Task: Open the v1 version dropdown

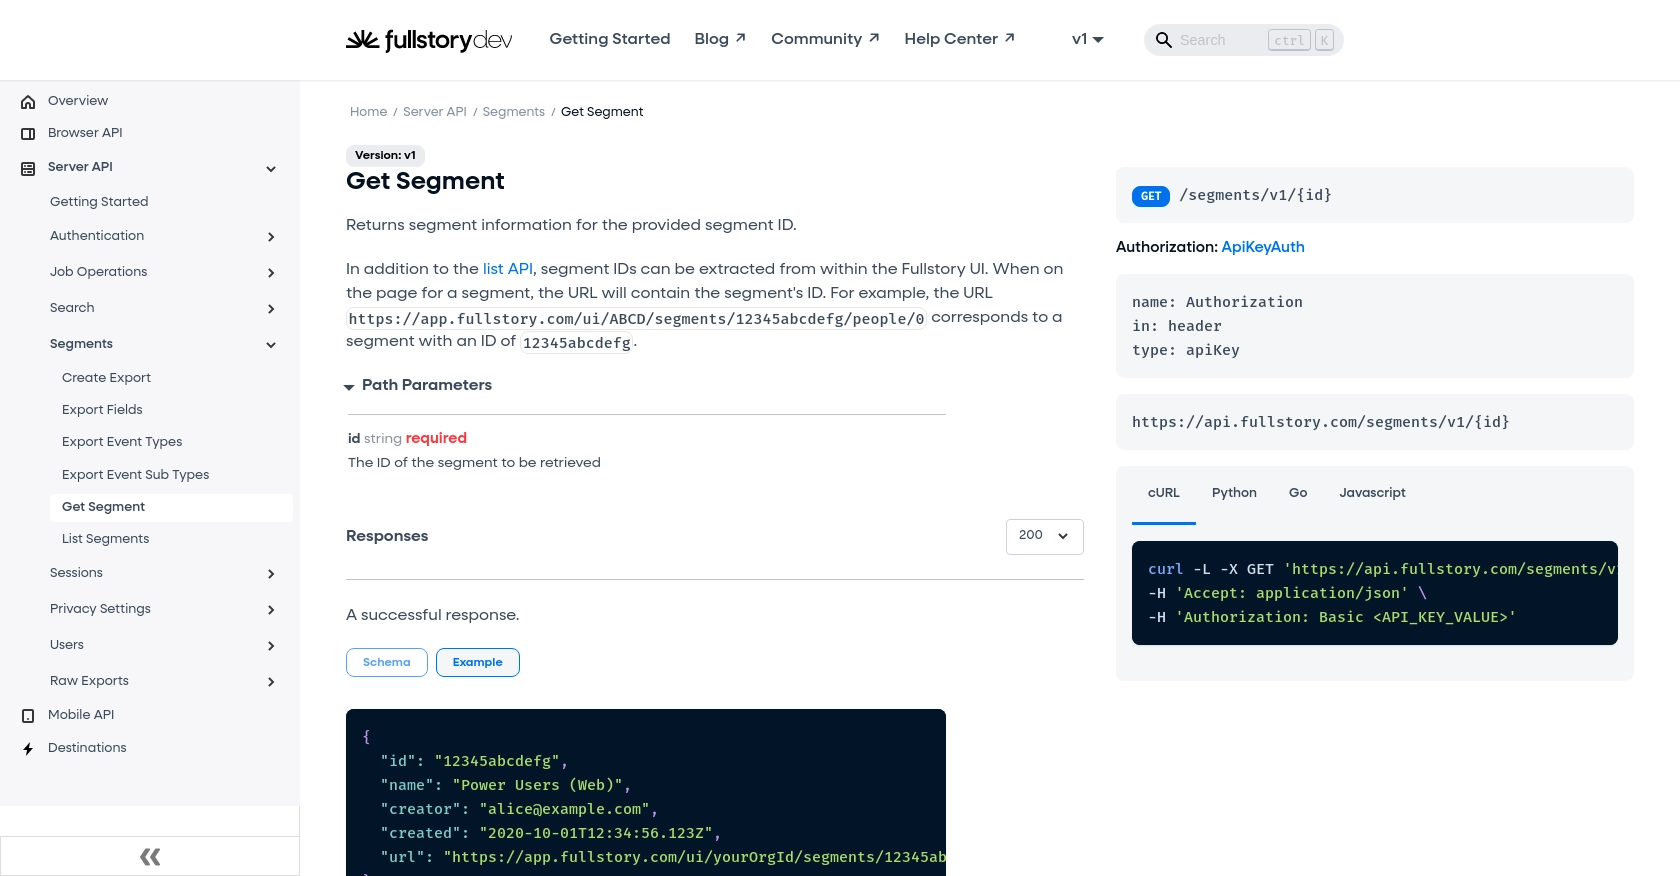Action: point(1087,39)
